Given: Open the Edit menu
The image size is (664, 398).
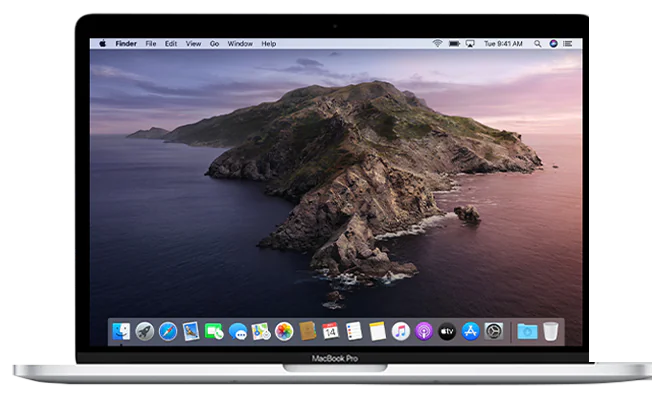Looking at the screenshot, I should pyautogui.click(x=171, y=44).
